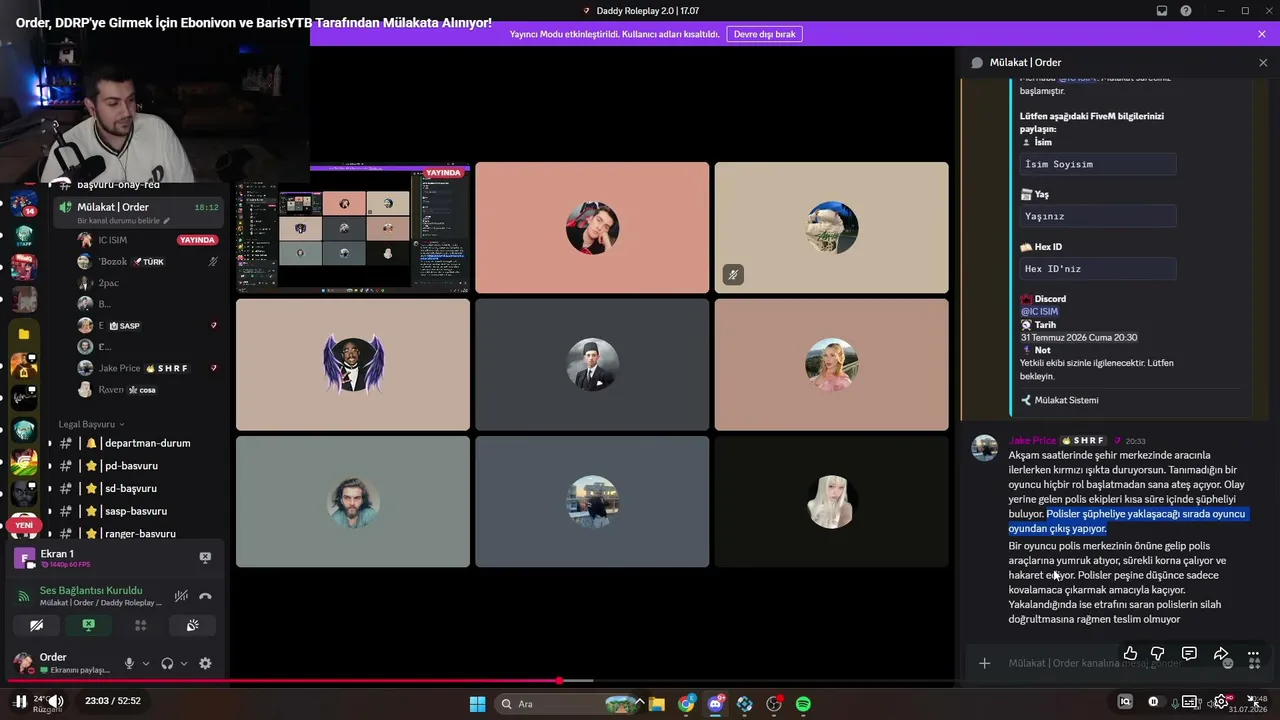Select voice member IC ISIM

point(148,240)
